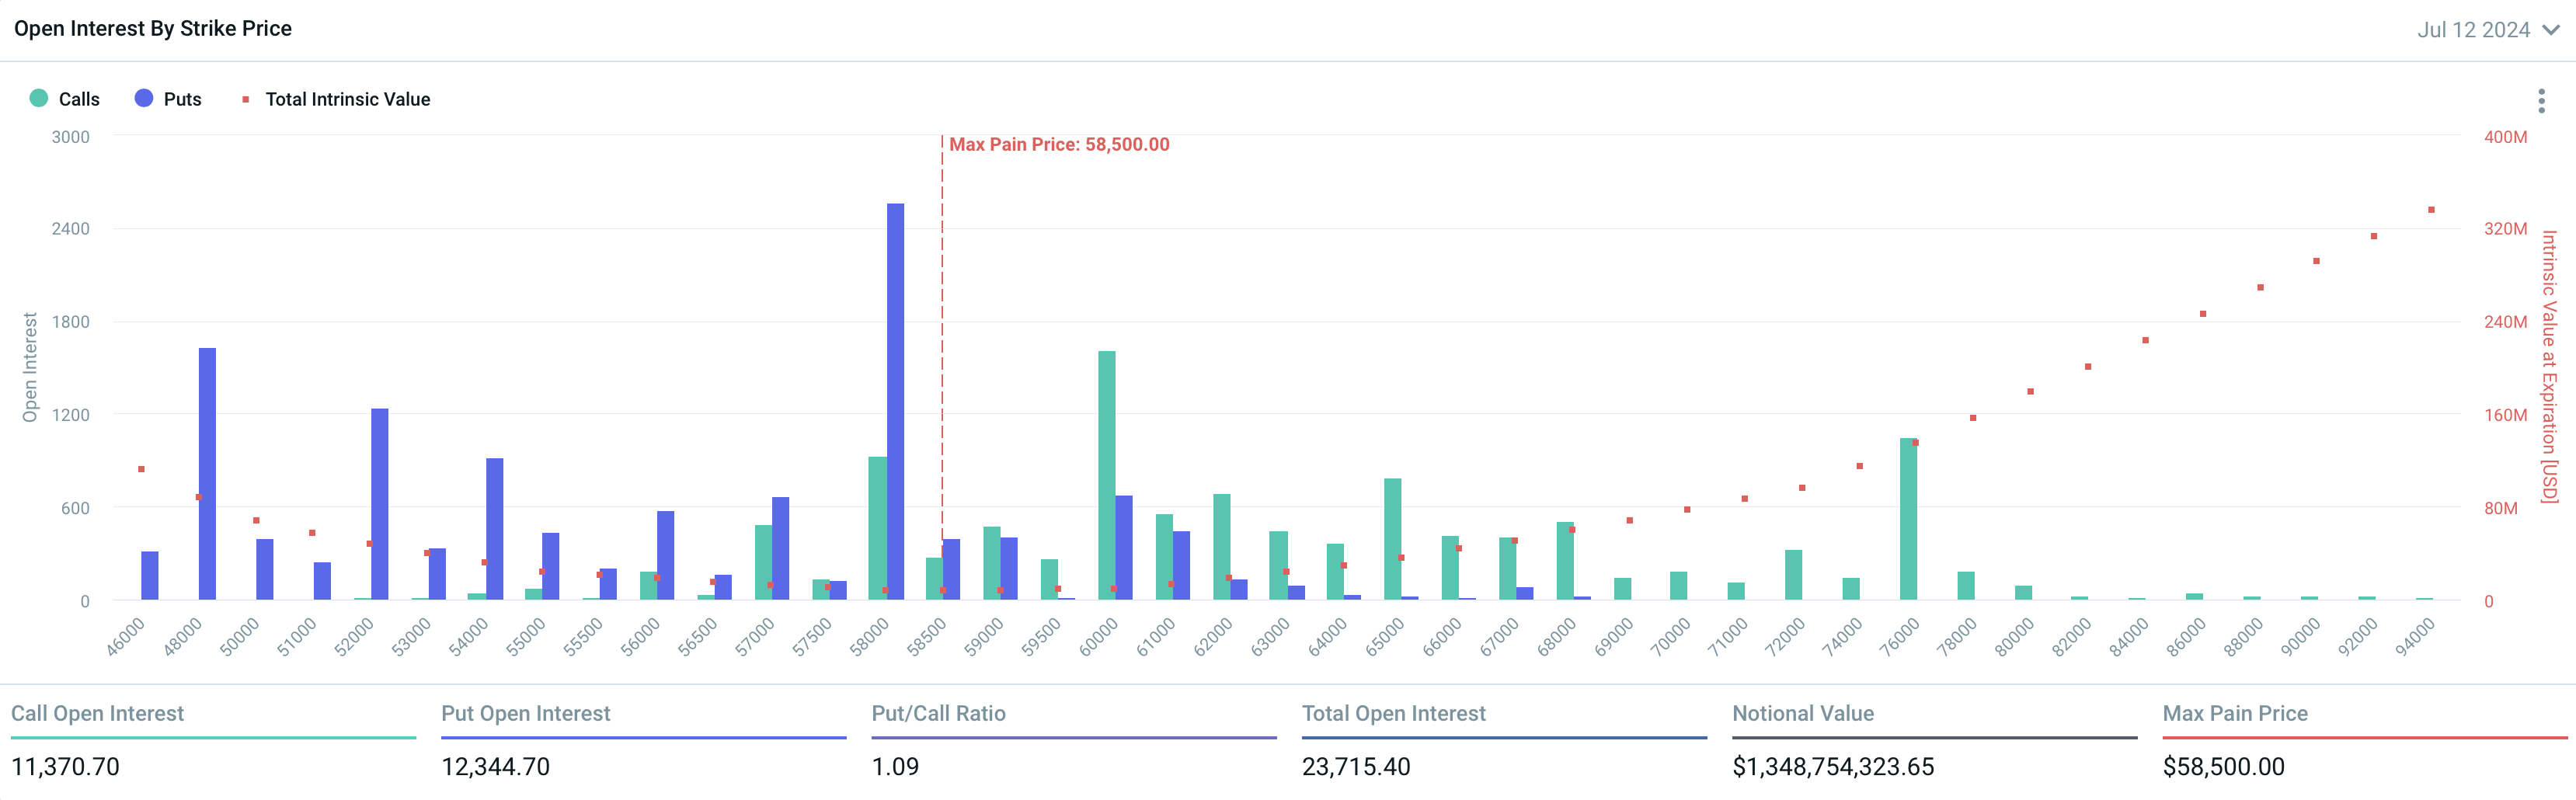
Task: Expand the Jul 12 2024 date chevron
Action: tap(2551, 30)
